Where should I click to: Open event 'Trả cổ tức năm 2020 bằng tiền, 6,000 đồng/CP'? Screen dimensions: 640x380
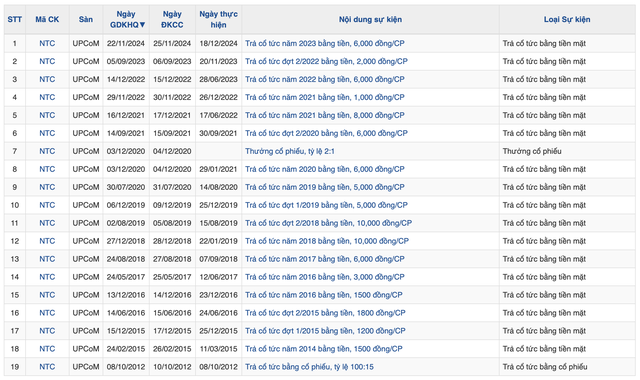coord(325,169)
